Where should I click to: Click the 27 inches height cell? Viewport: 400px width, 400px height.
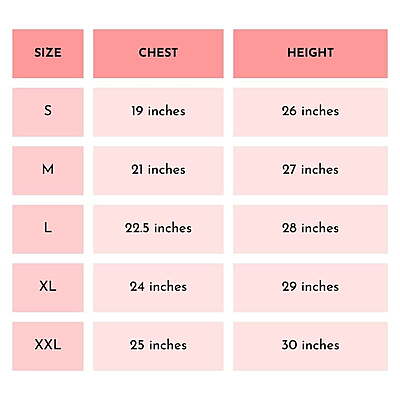pos(310,170)
